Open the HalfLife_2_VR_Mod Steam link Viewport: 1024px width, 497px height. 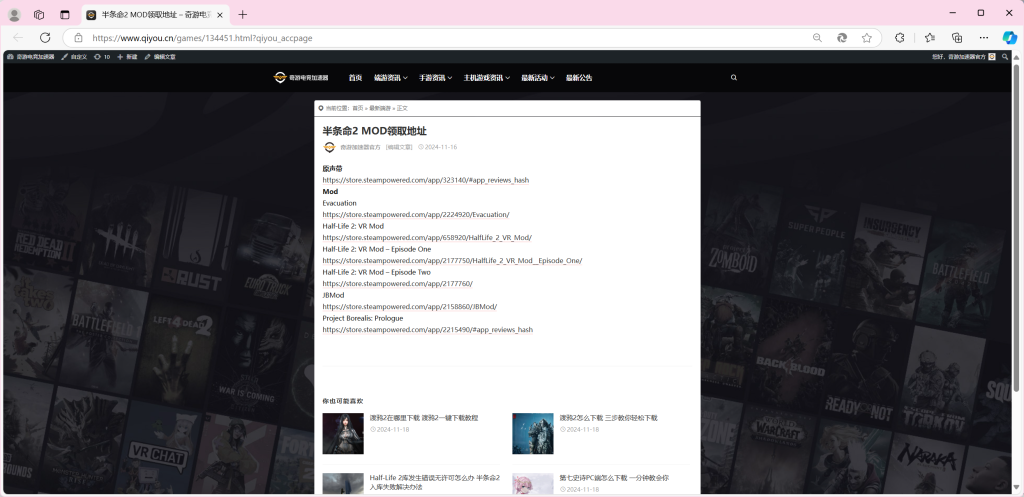pyautogui.click(x=427, y=238)
